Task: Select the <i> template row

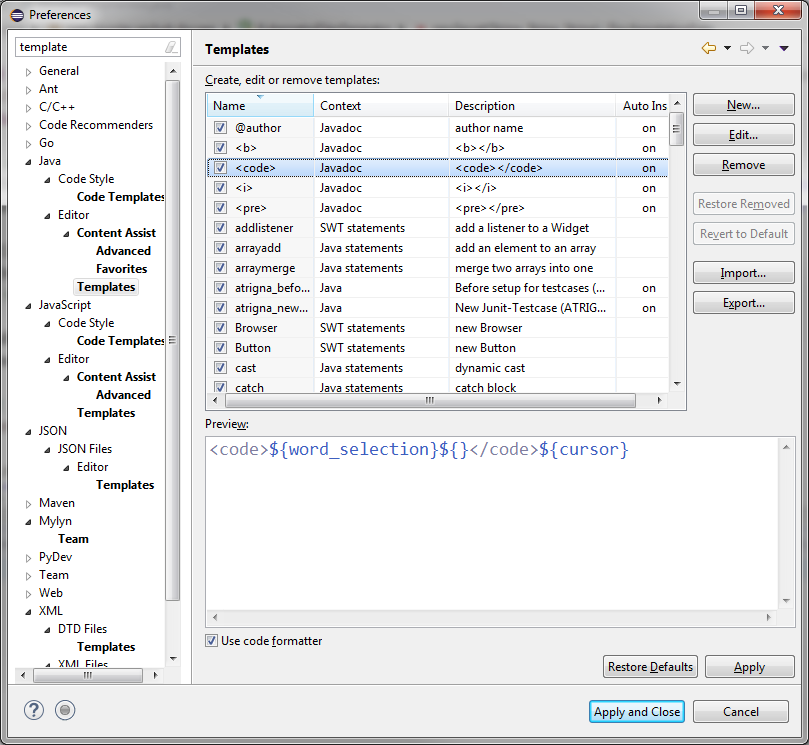Action: tap(438, 188)
